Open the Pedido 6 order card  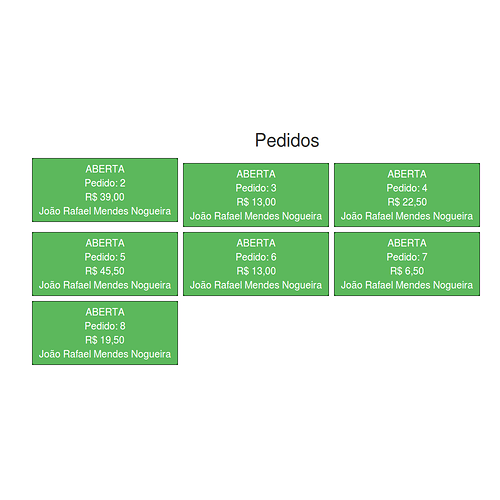(256, 264)
